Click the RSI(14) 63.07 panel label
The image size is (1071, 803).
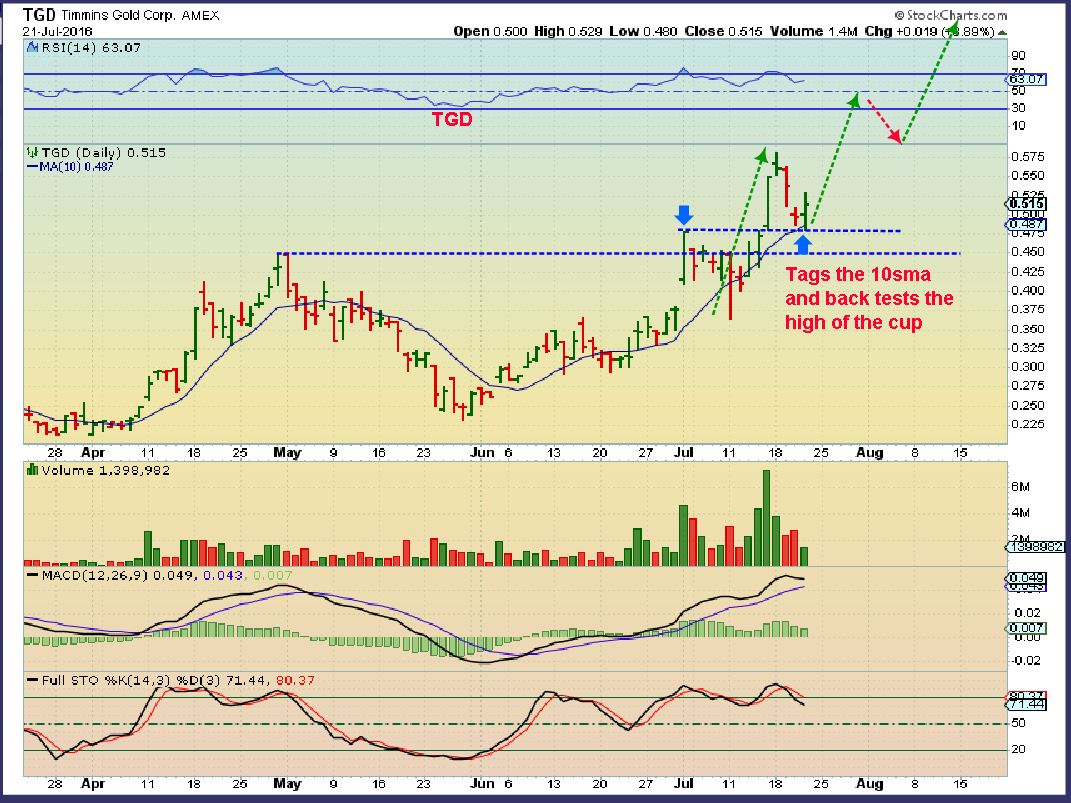[90, 48]
